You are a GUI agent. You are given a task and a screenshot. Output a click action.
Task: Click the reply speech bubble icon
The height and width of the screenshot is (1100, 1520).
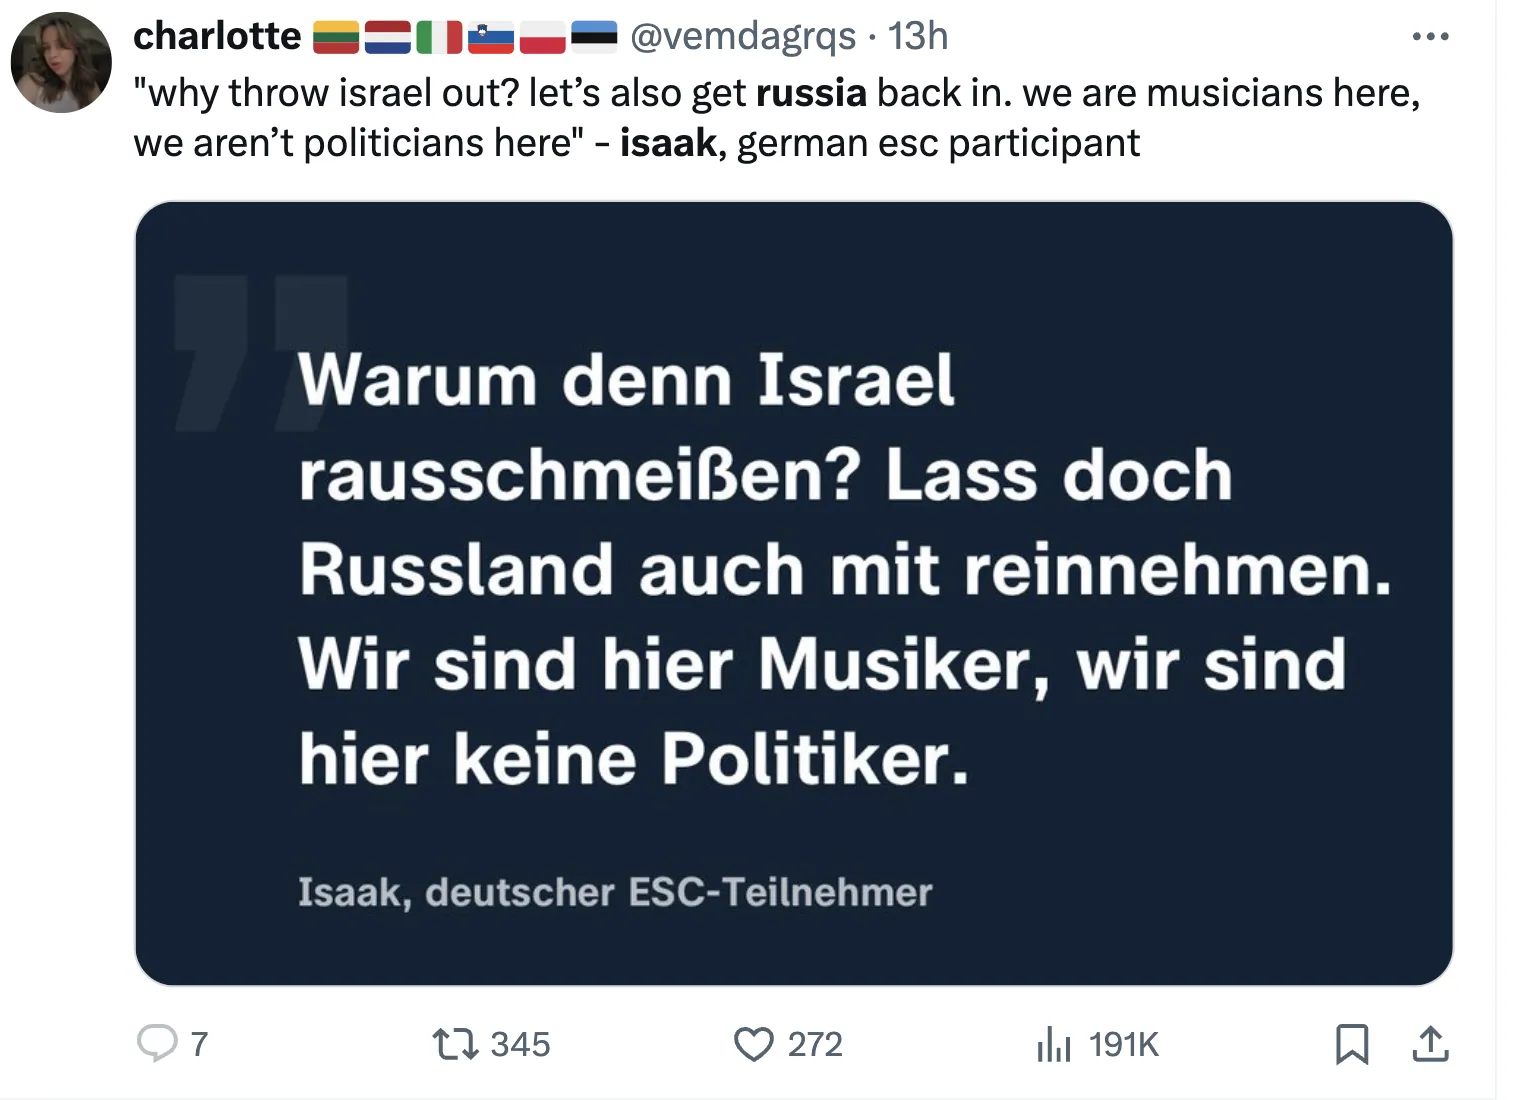pos(157,1043)
